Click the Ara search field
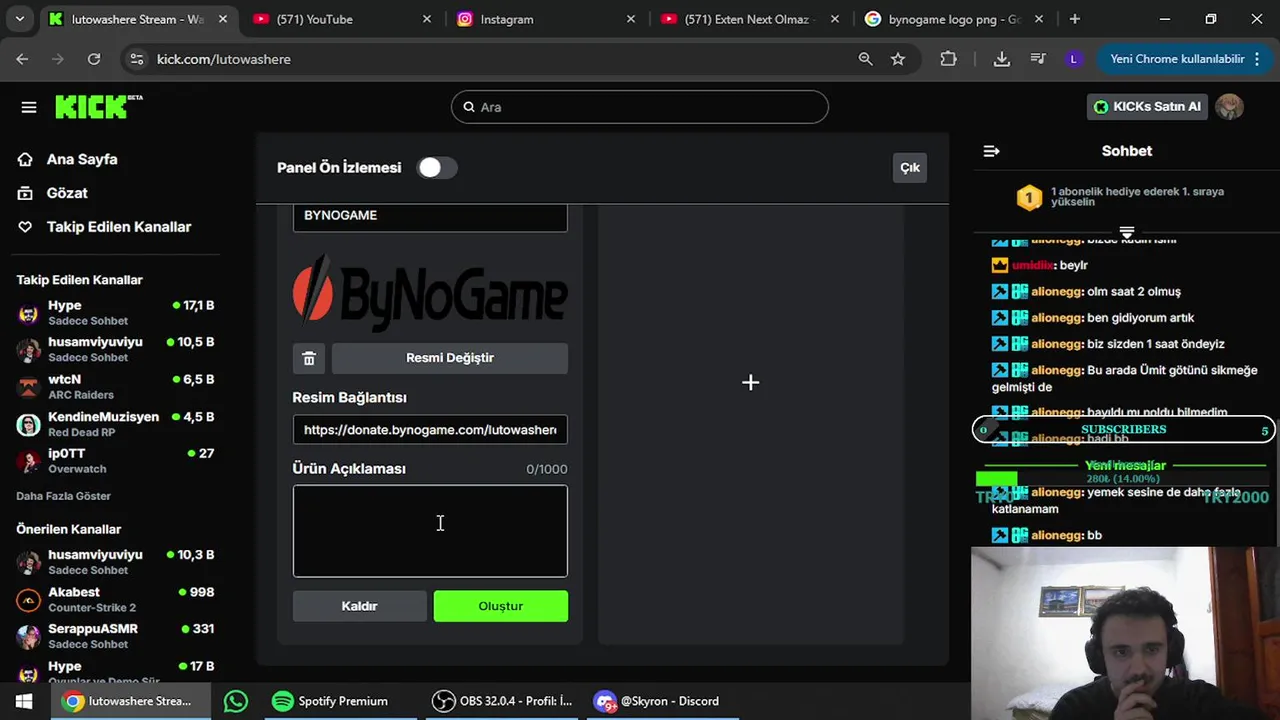 640,107
